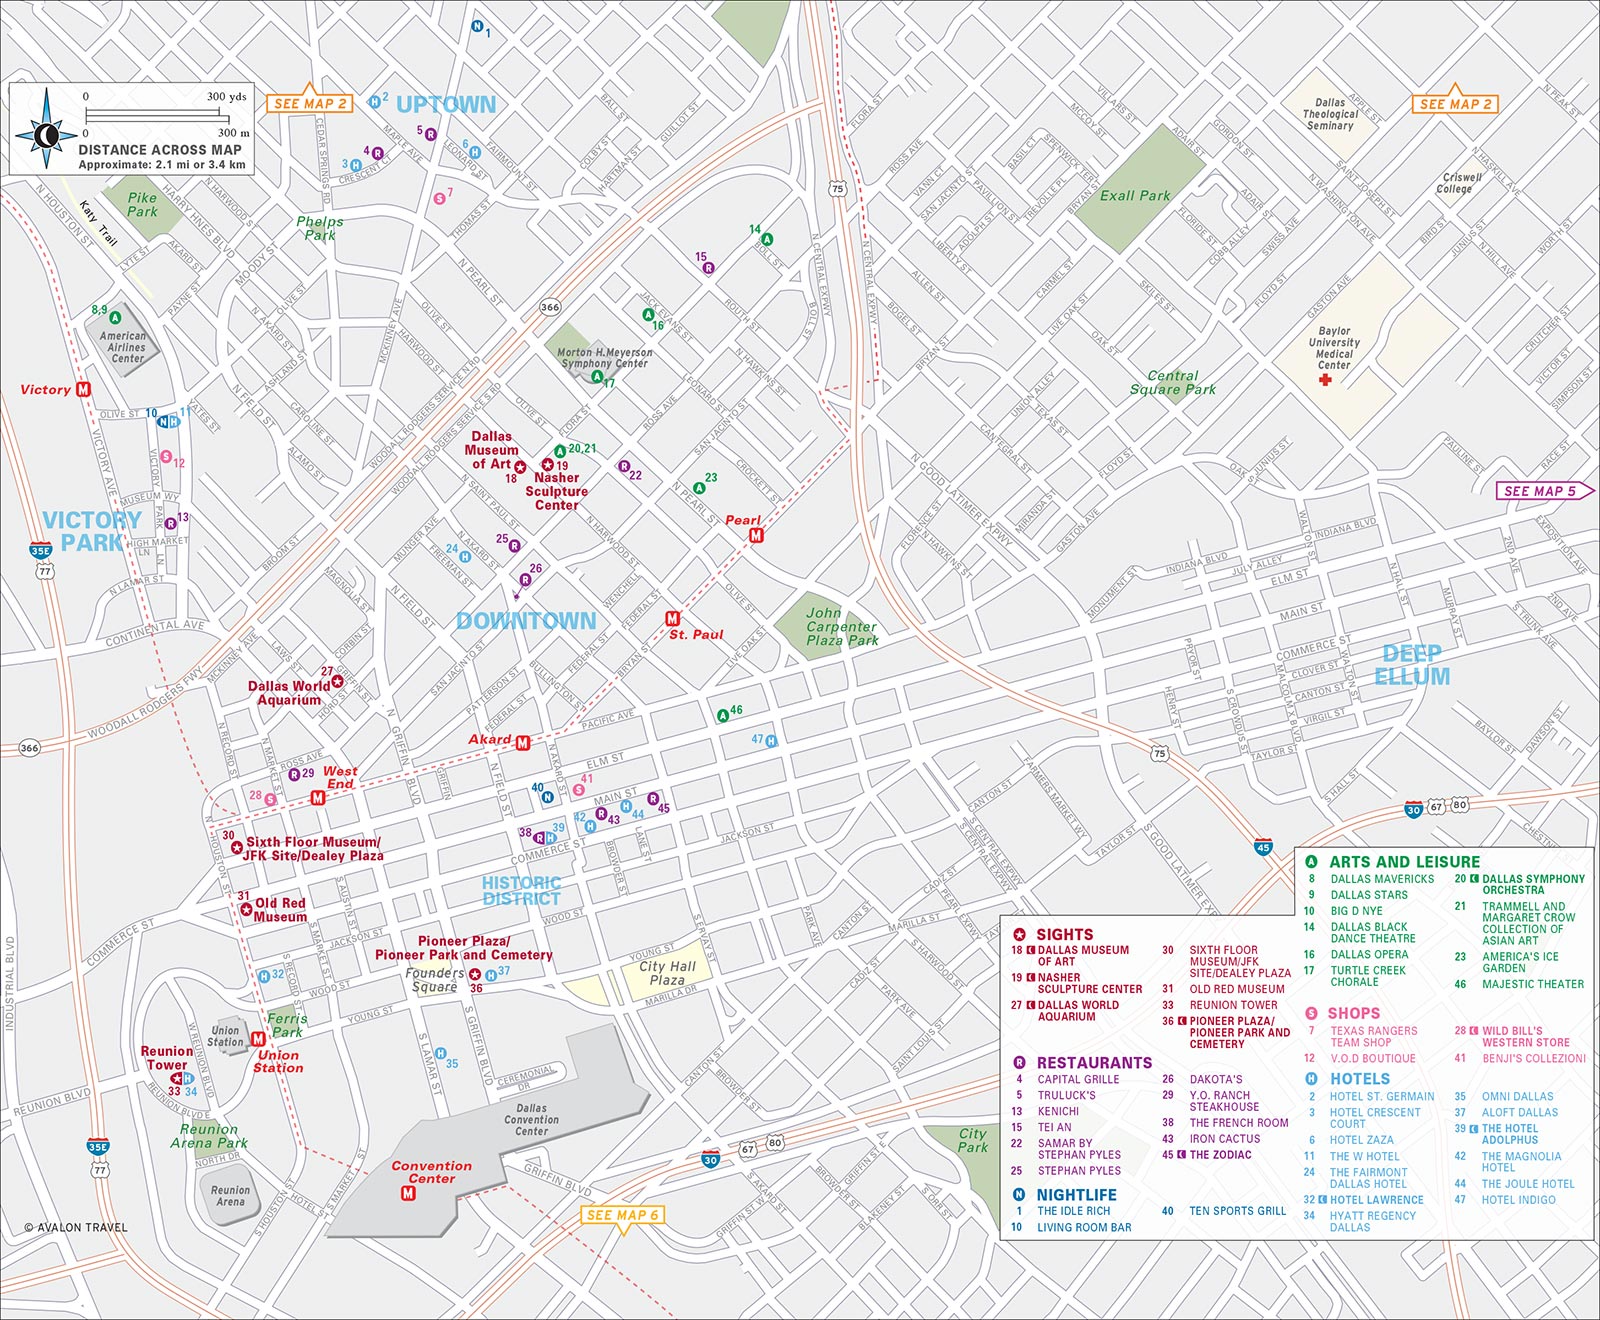Screen dimensions: 1600x1320
Task: Click the SEE MAP 5 arrow label
Action: coord(1543,490)
